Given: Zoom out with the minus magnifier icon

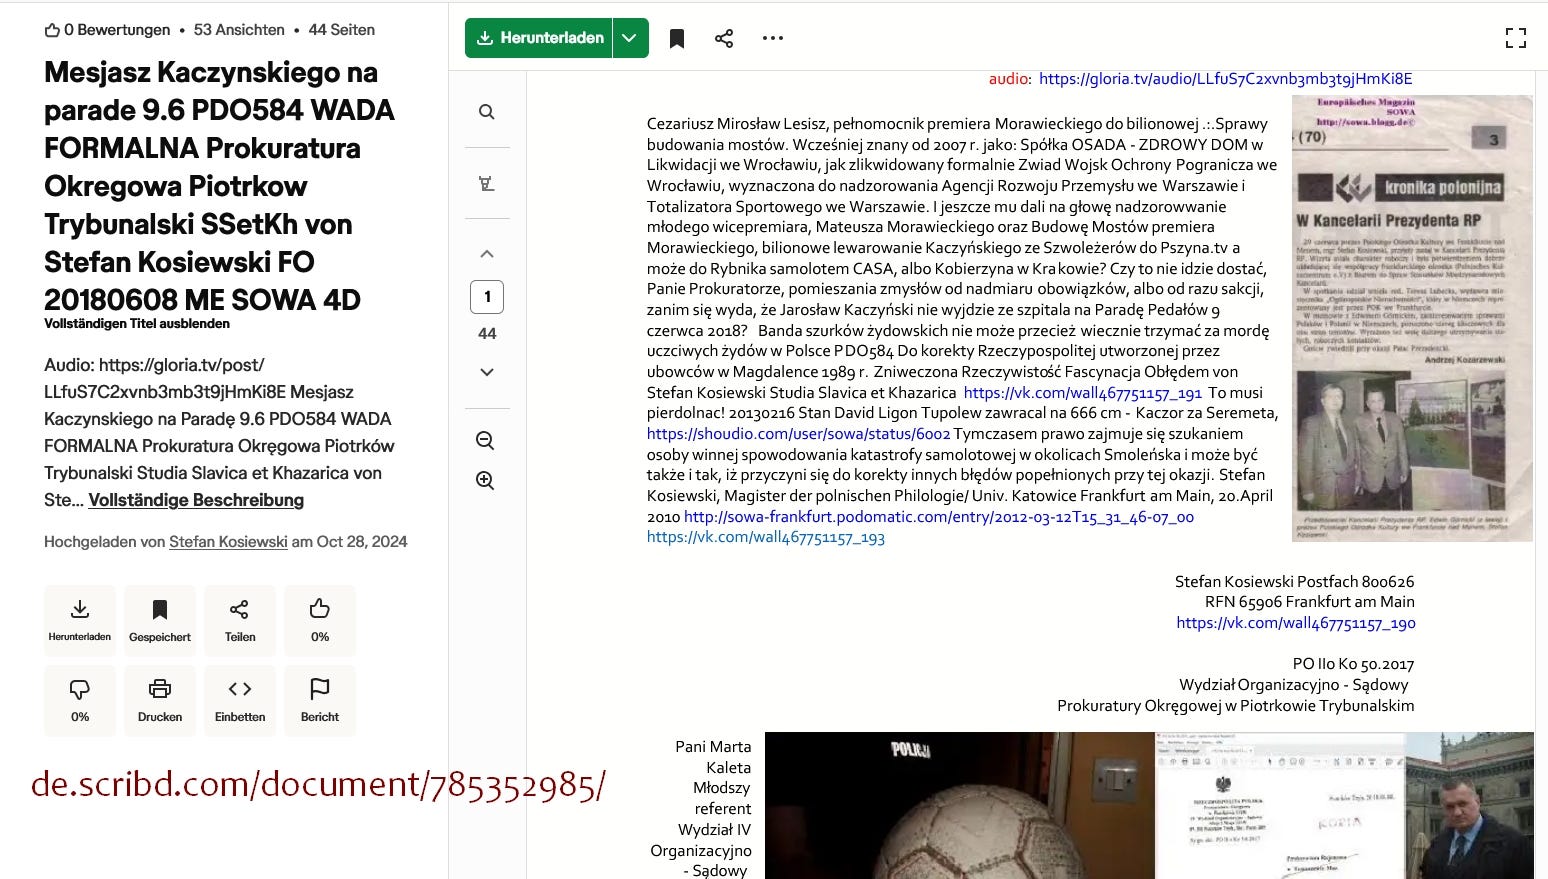Looking at the screenshot, I should point(485,441).
